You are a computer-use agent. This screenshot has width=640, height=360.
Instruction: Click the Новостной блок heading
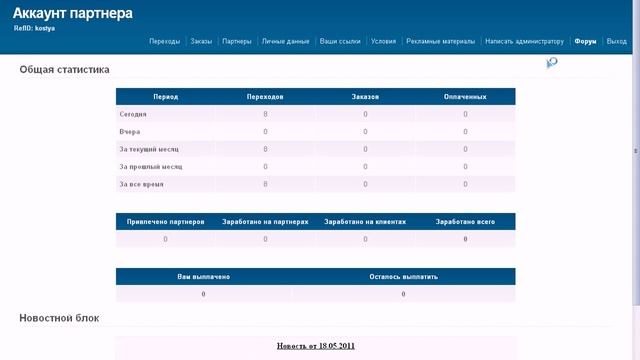tap(59, 318)
